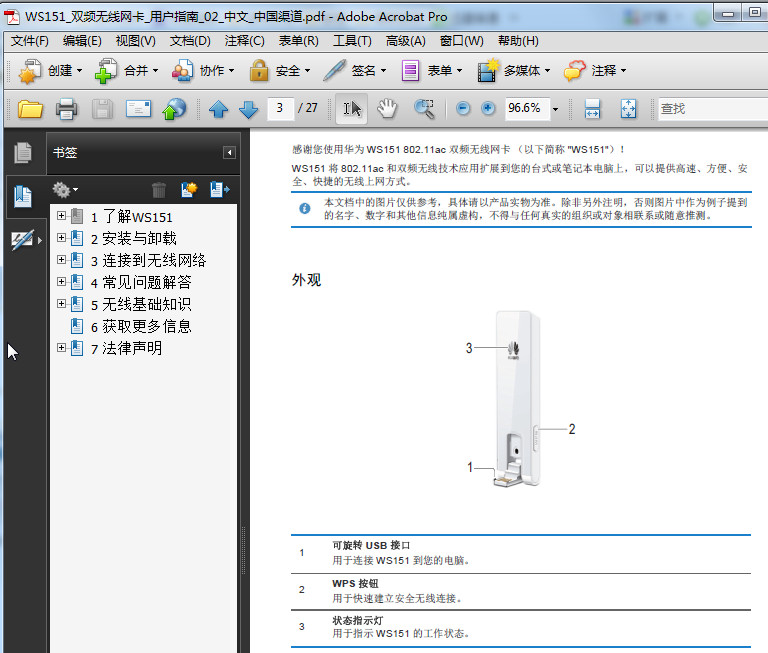Screen dimensions: 768x653
Task: Expand bookmark 5 无线基础知识
Action: coord(61,304)
